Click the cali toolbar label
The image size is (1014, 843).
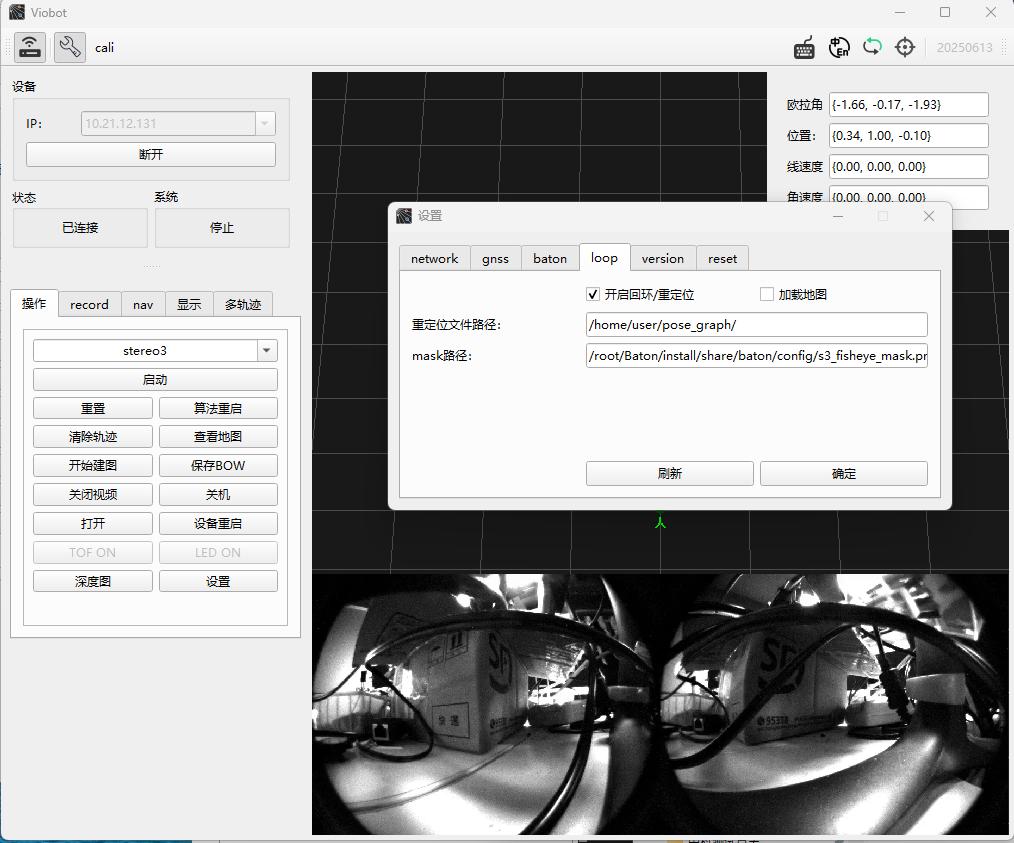tap(104, 48)
